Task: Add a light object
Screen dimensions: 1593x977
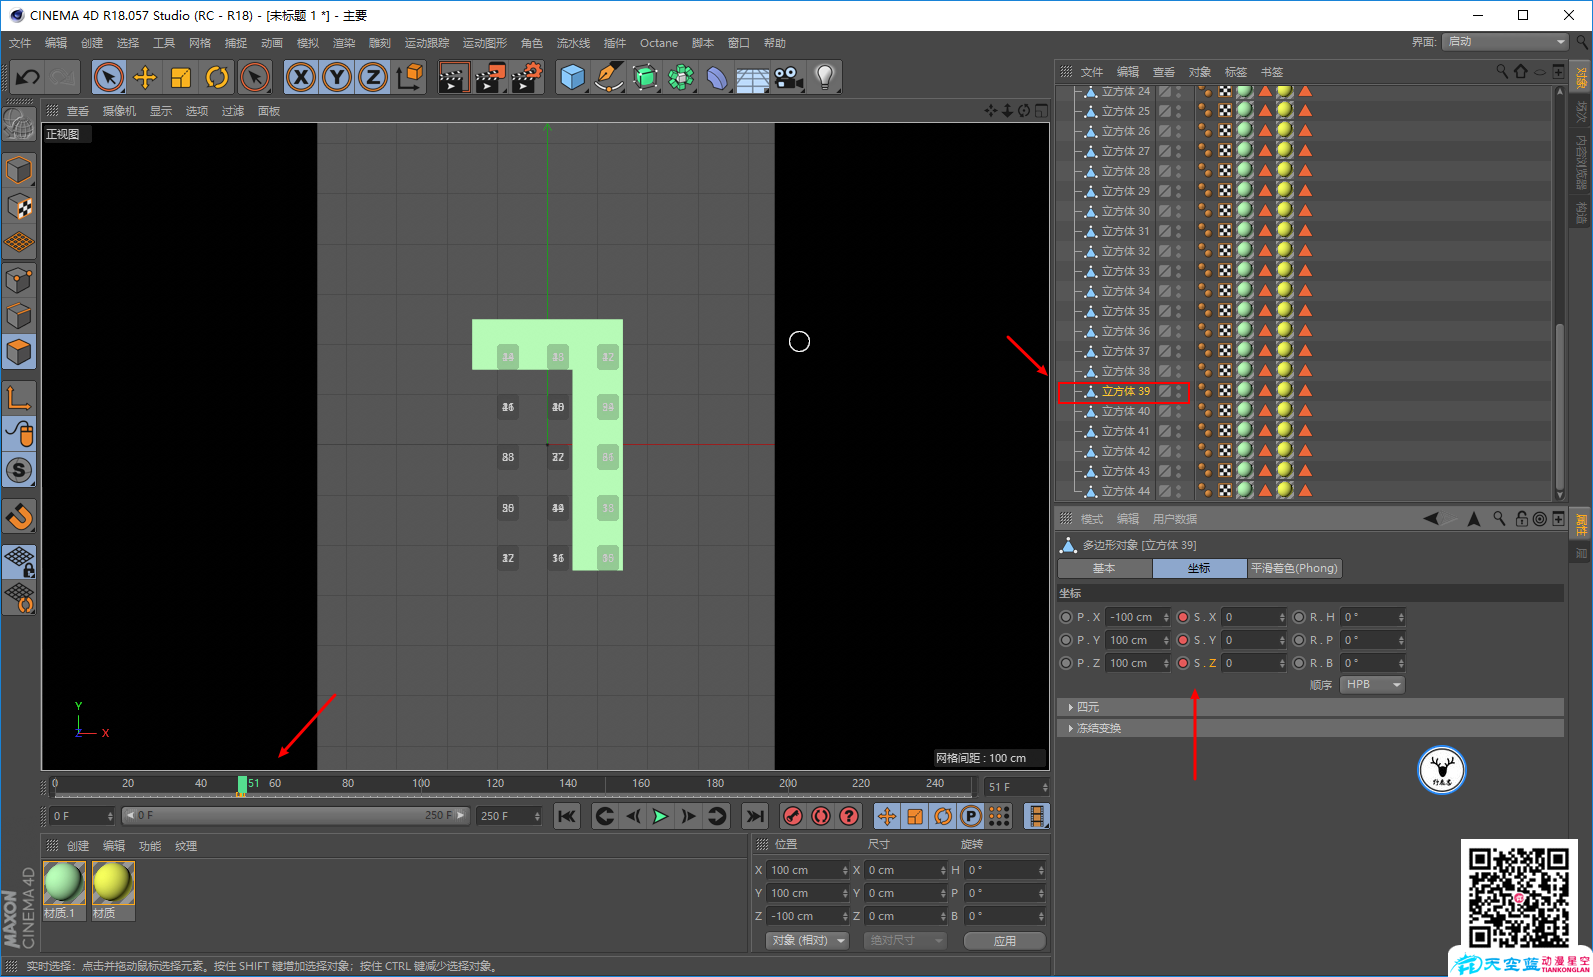Action: [x=824, y=77]
